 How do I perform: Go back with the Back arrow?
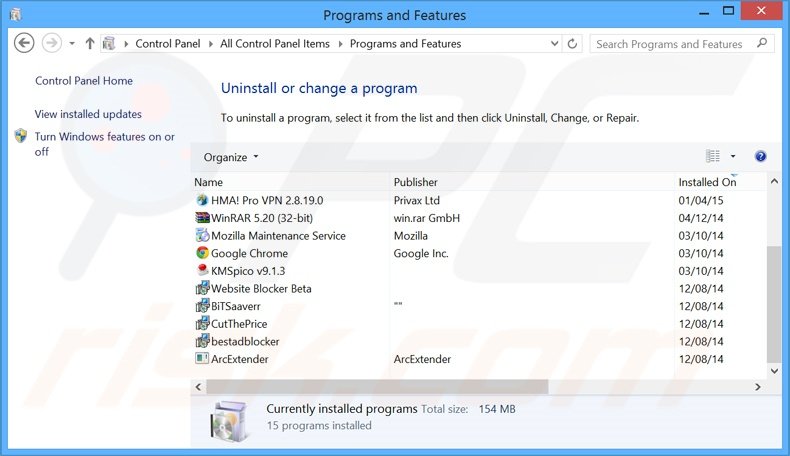[24, 43]
